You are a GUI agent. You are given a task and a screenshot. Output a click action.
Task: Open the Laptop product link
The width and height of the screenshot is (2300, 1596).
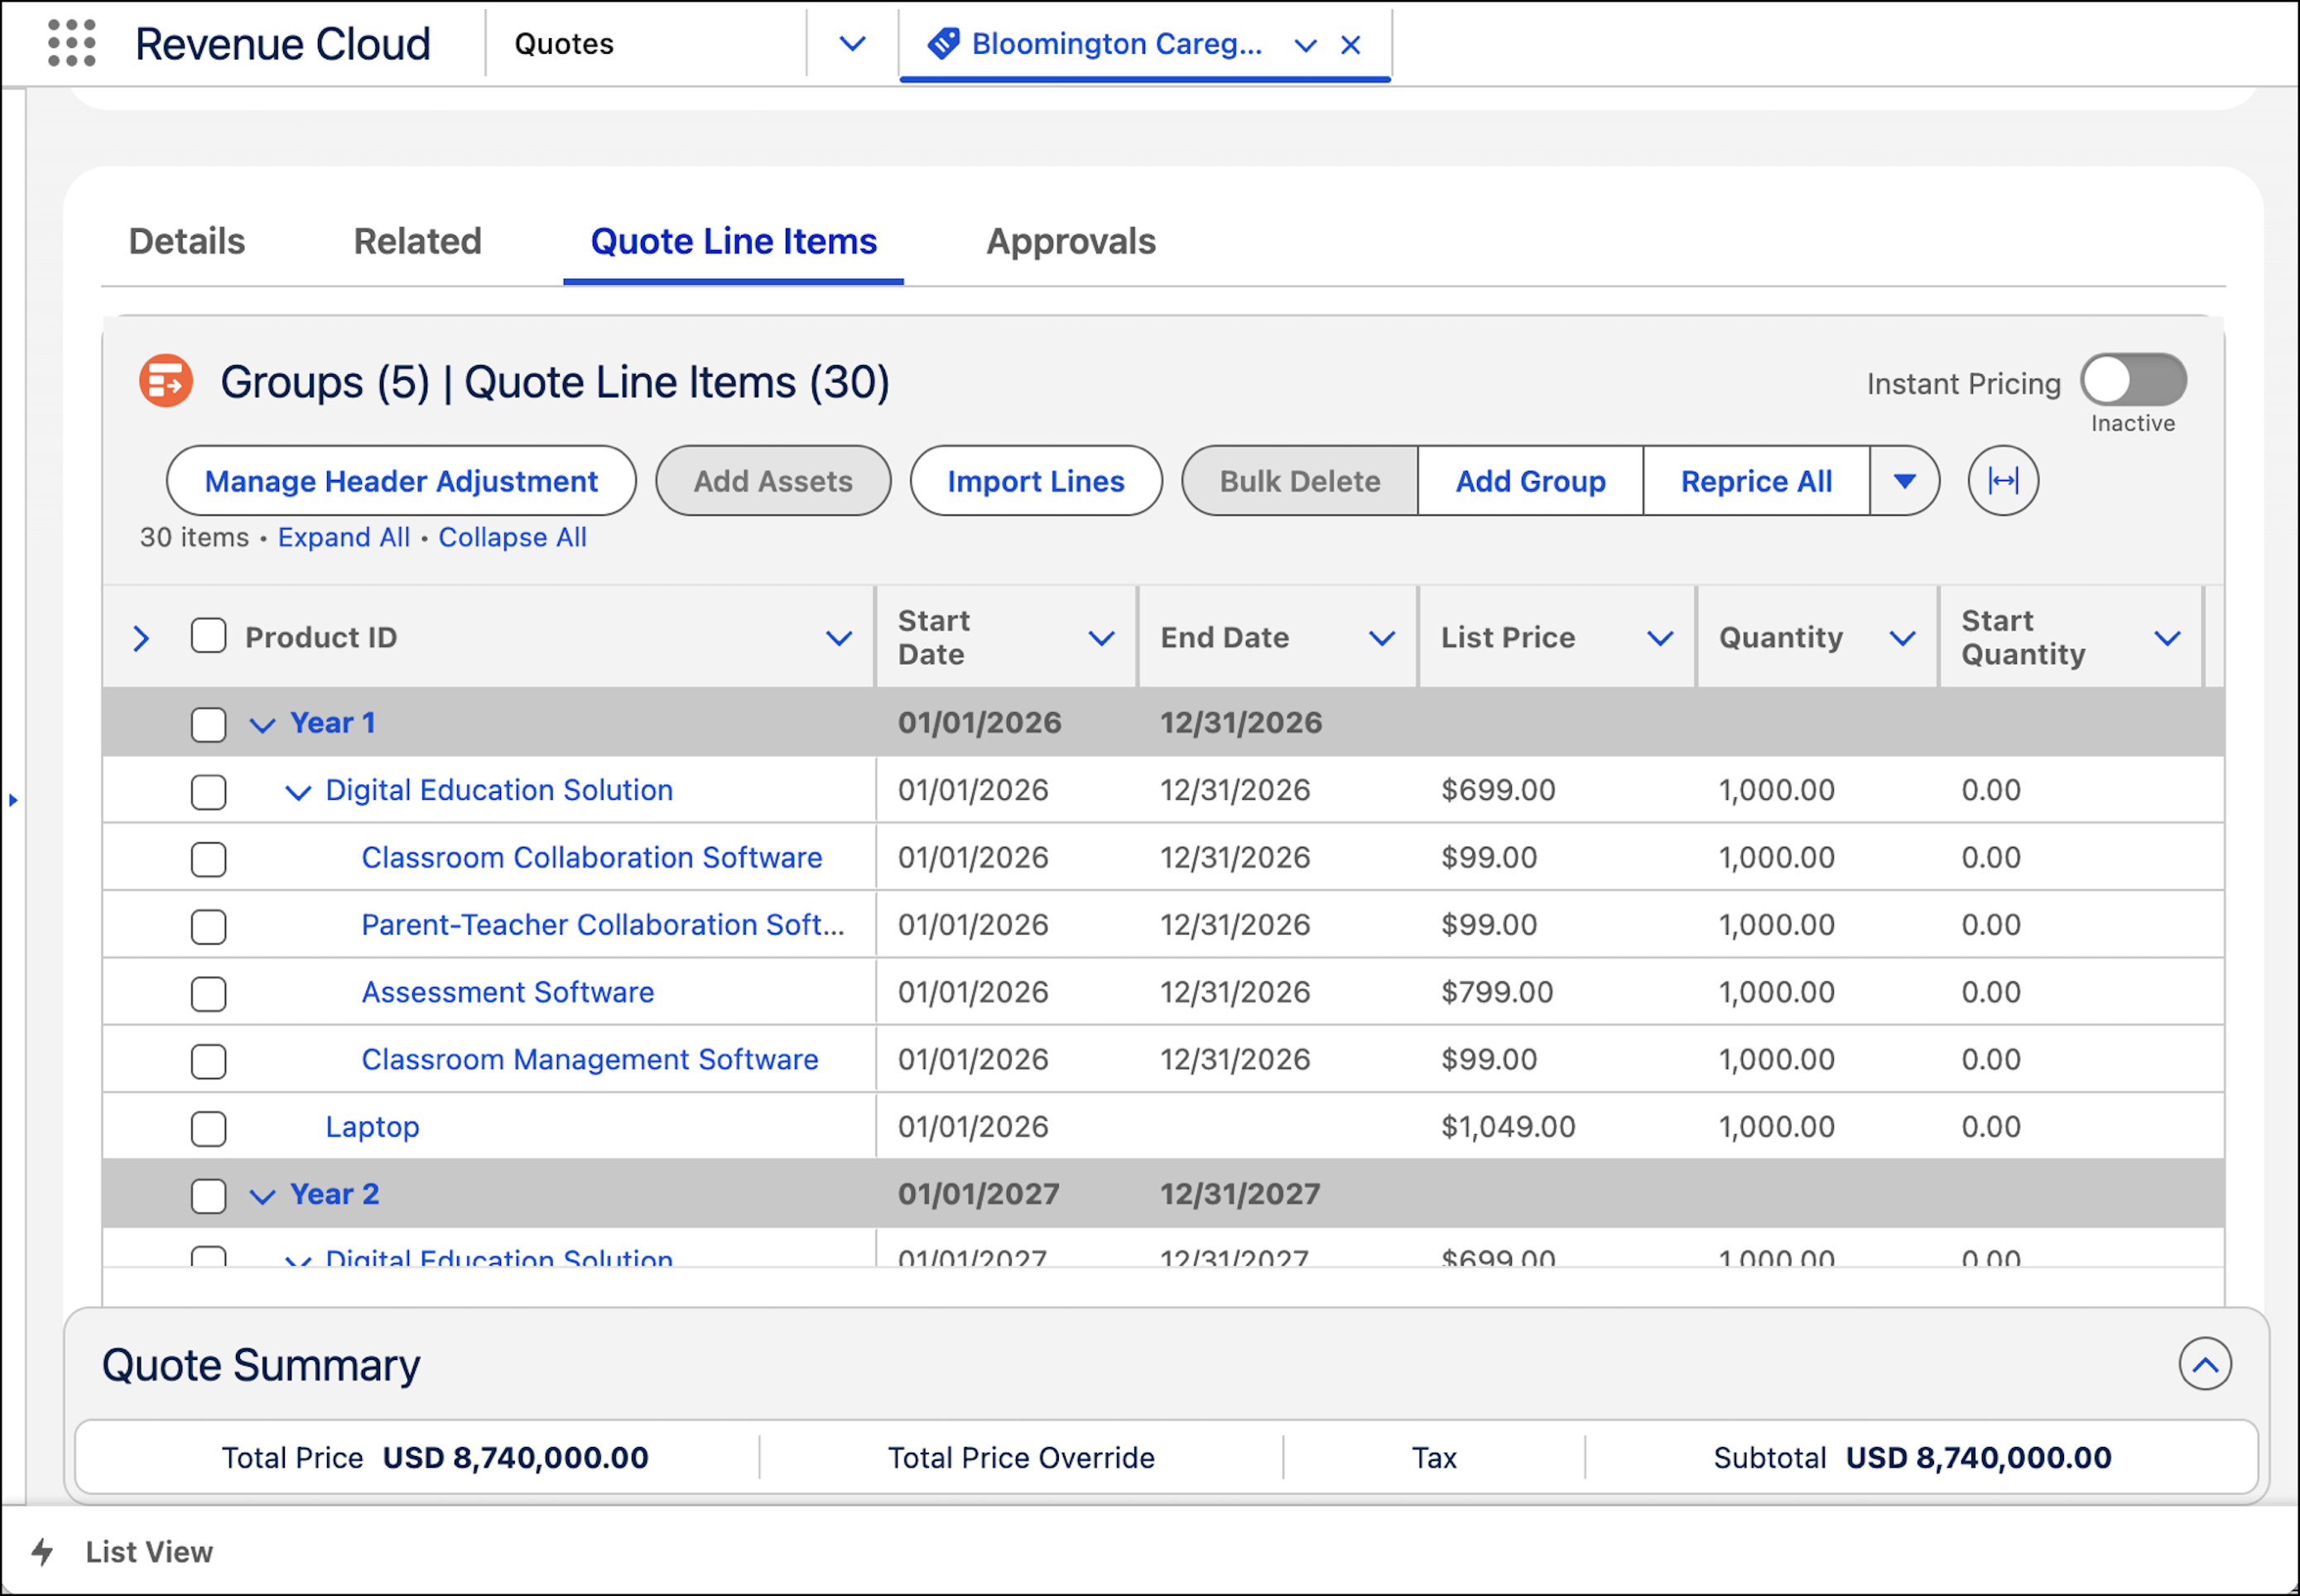372,1127
